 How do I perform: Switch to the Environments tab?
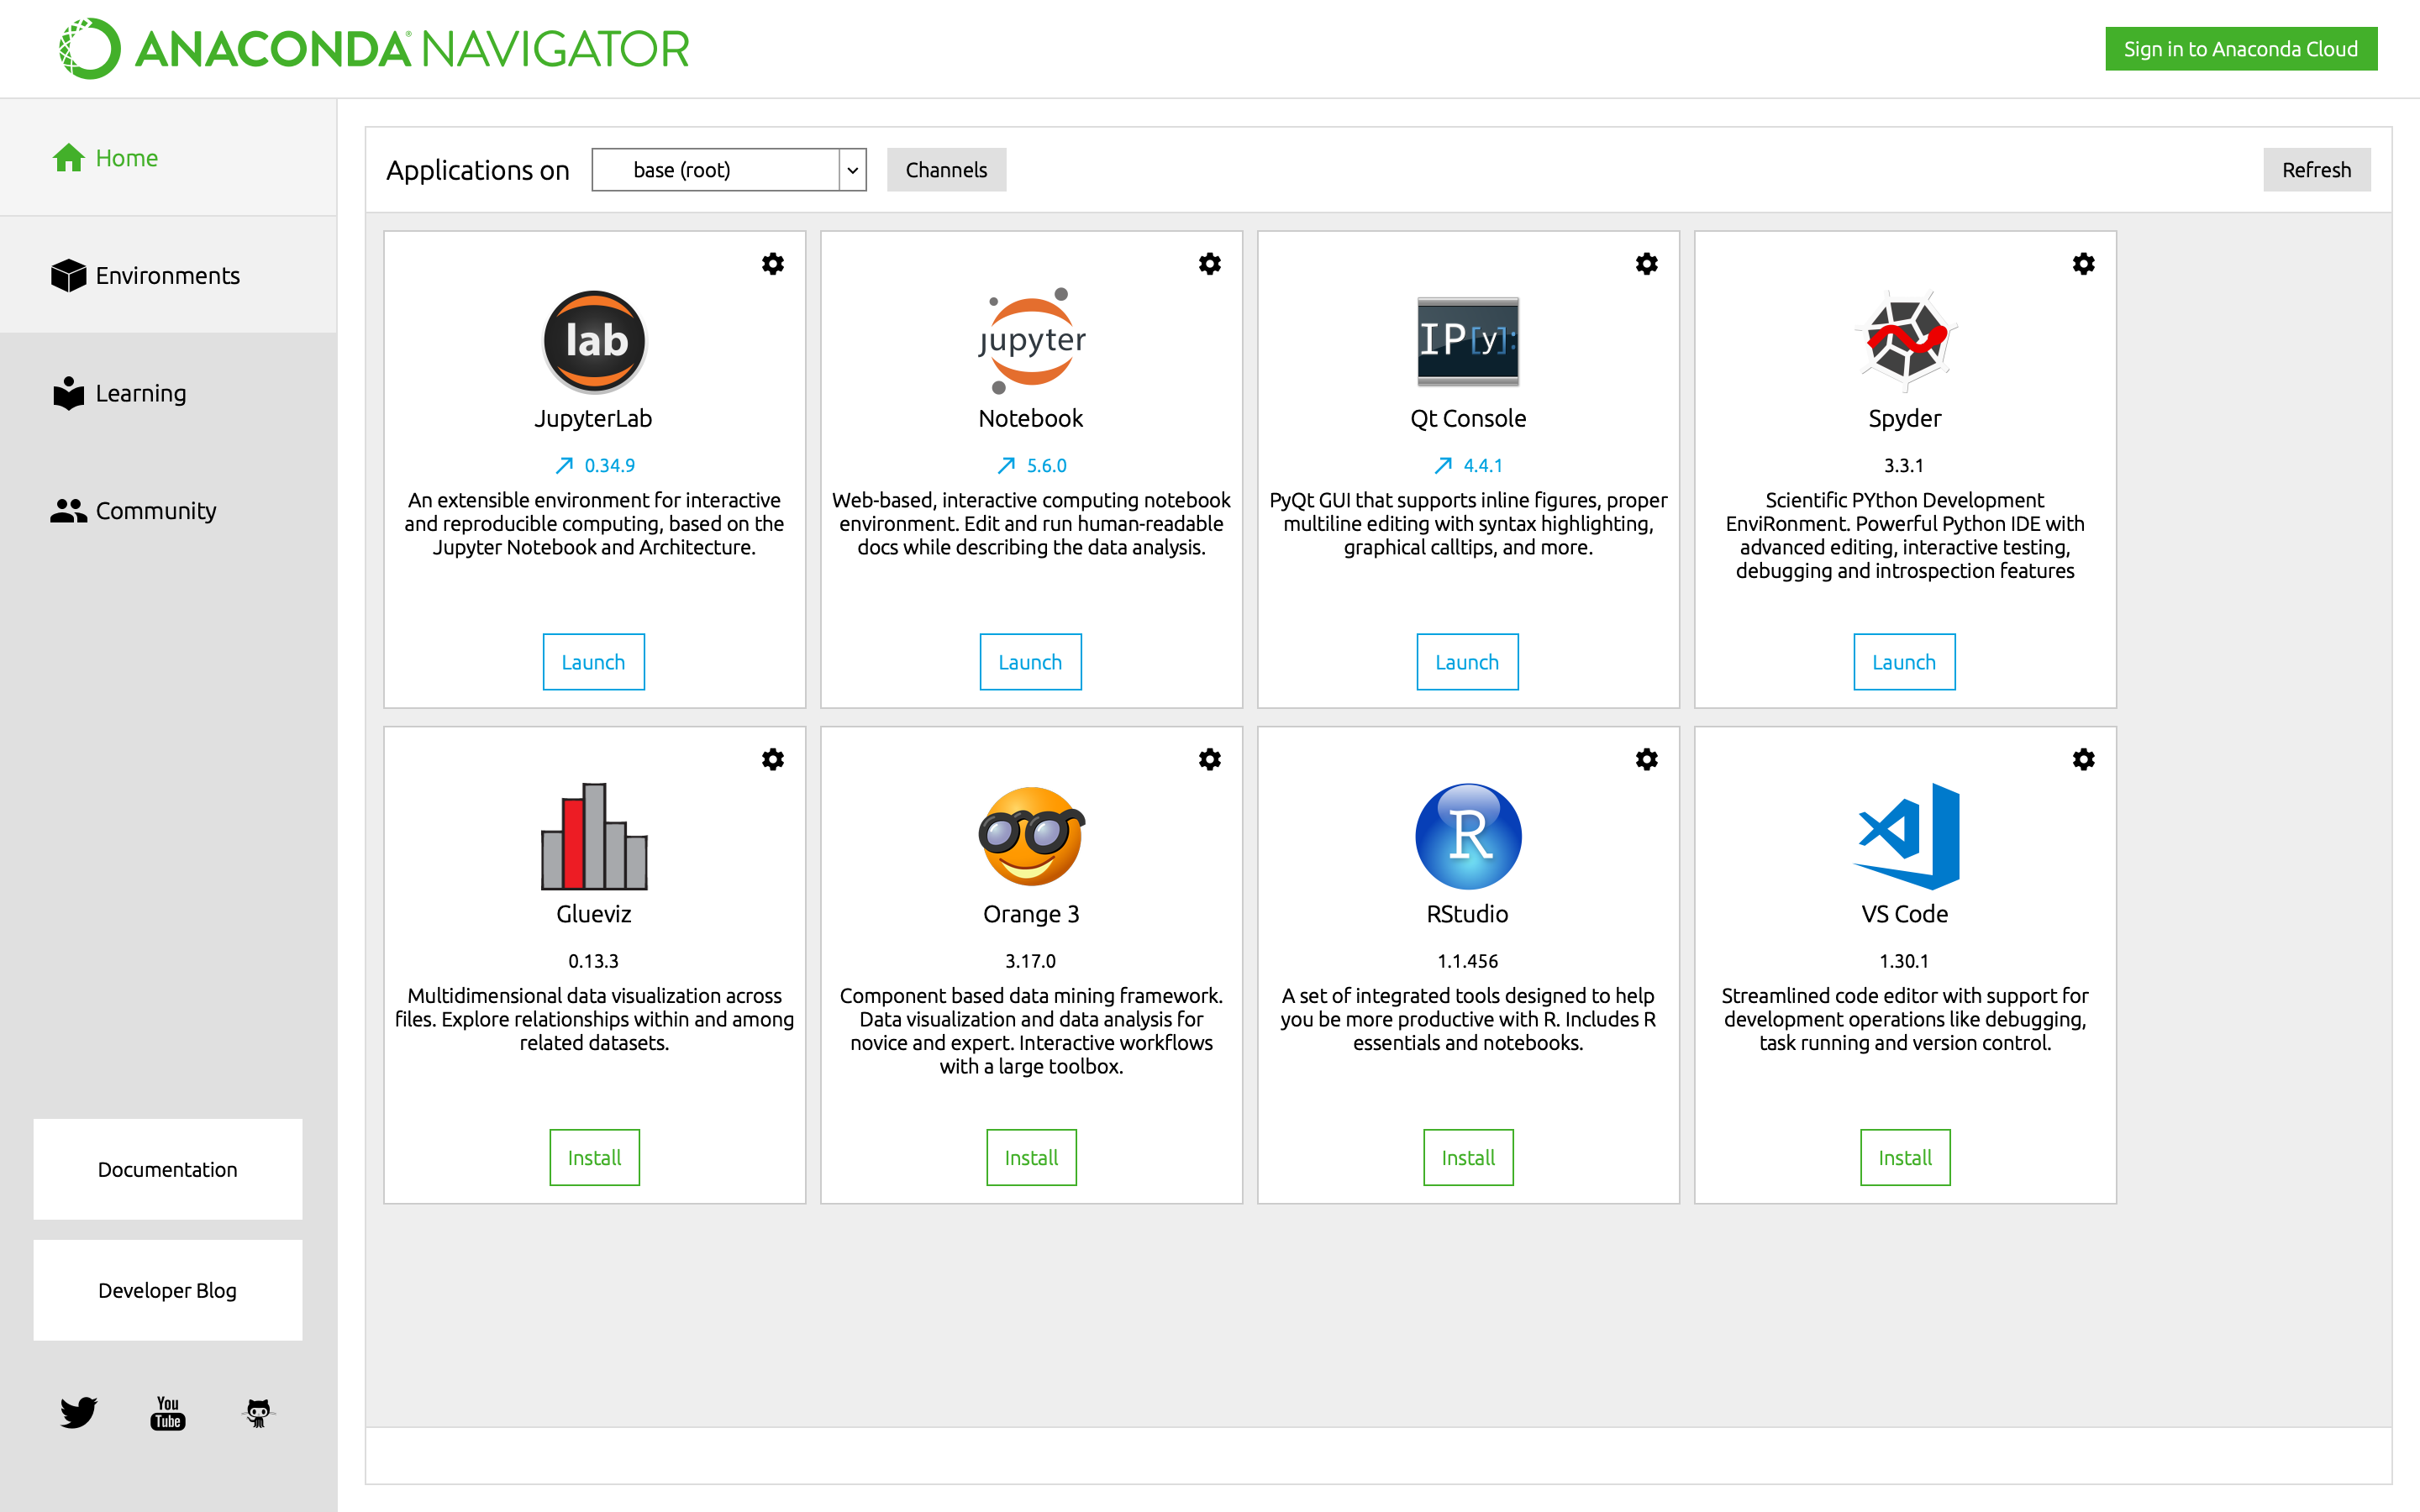[167, 275]
